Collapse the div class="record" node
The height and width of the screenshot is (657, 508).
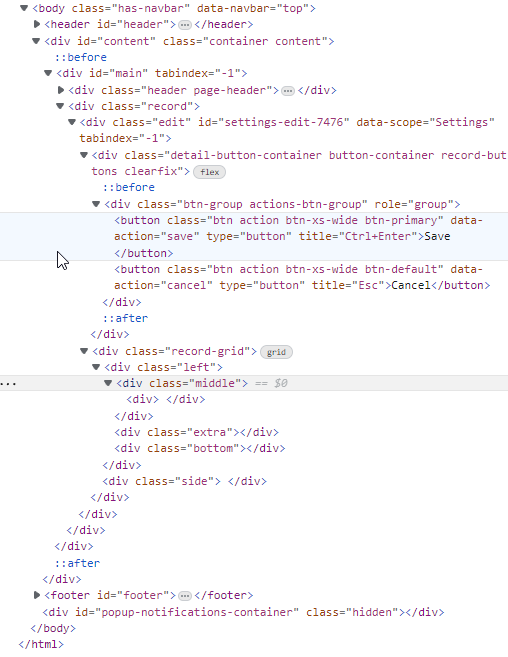tap(60, 106)
